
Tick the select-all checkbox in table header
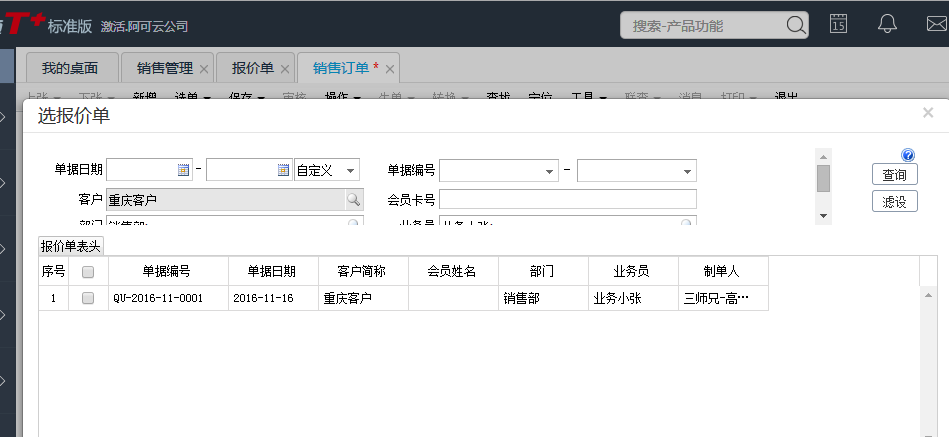(x=88, y=272)
